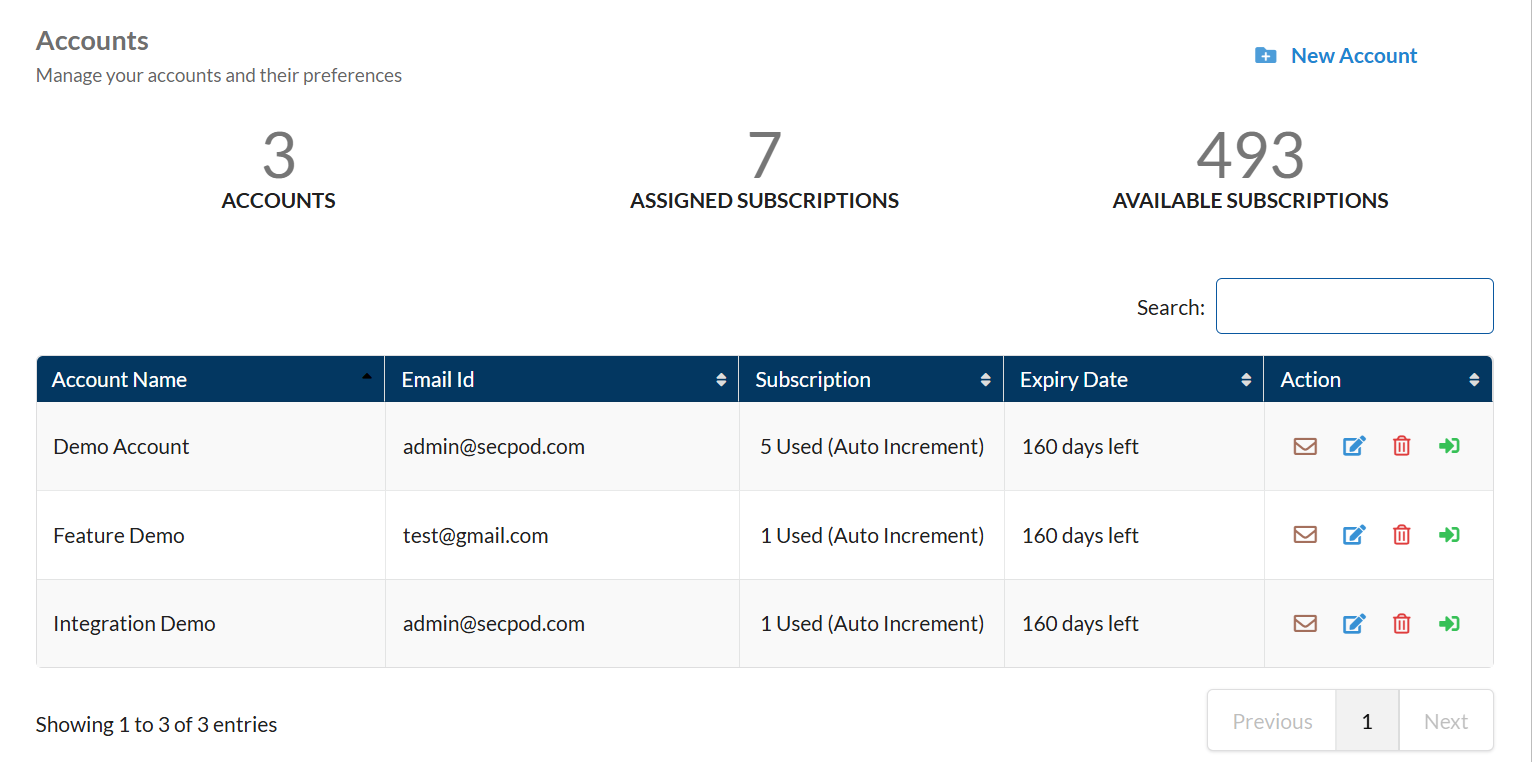
Task: Delete the Integration Demo account
Action: pyautogui.click(x=1402, y=624)
